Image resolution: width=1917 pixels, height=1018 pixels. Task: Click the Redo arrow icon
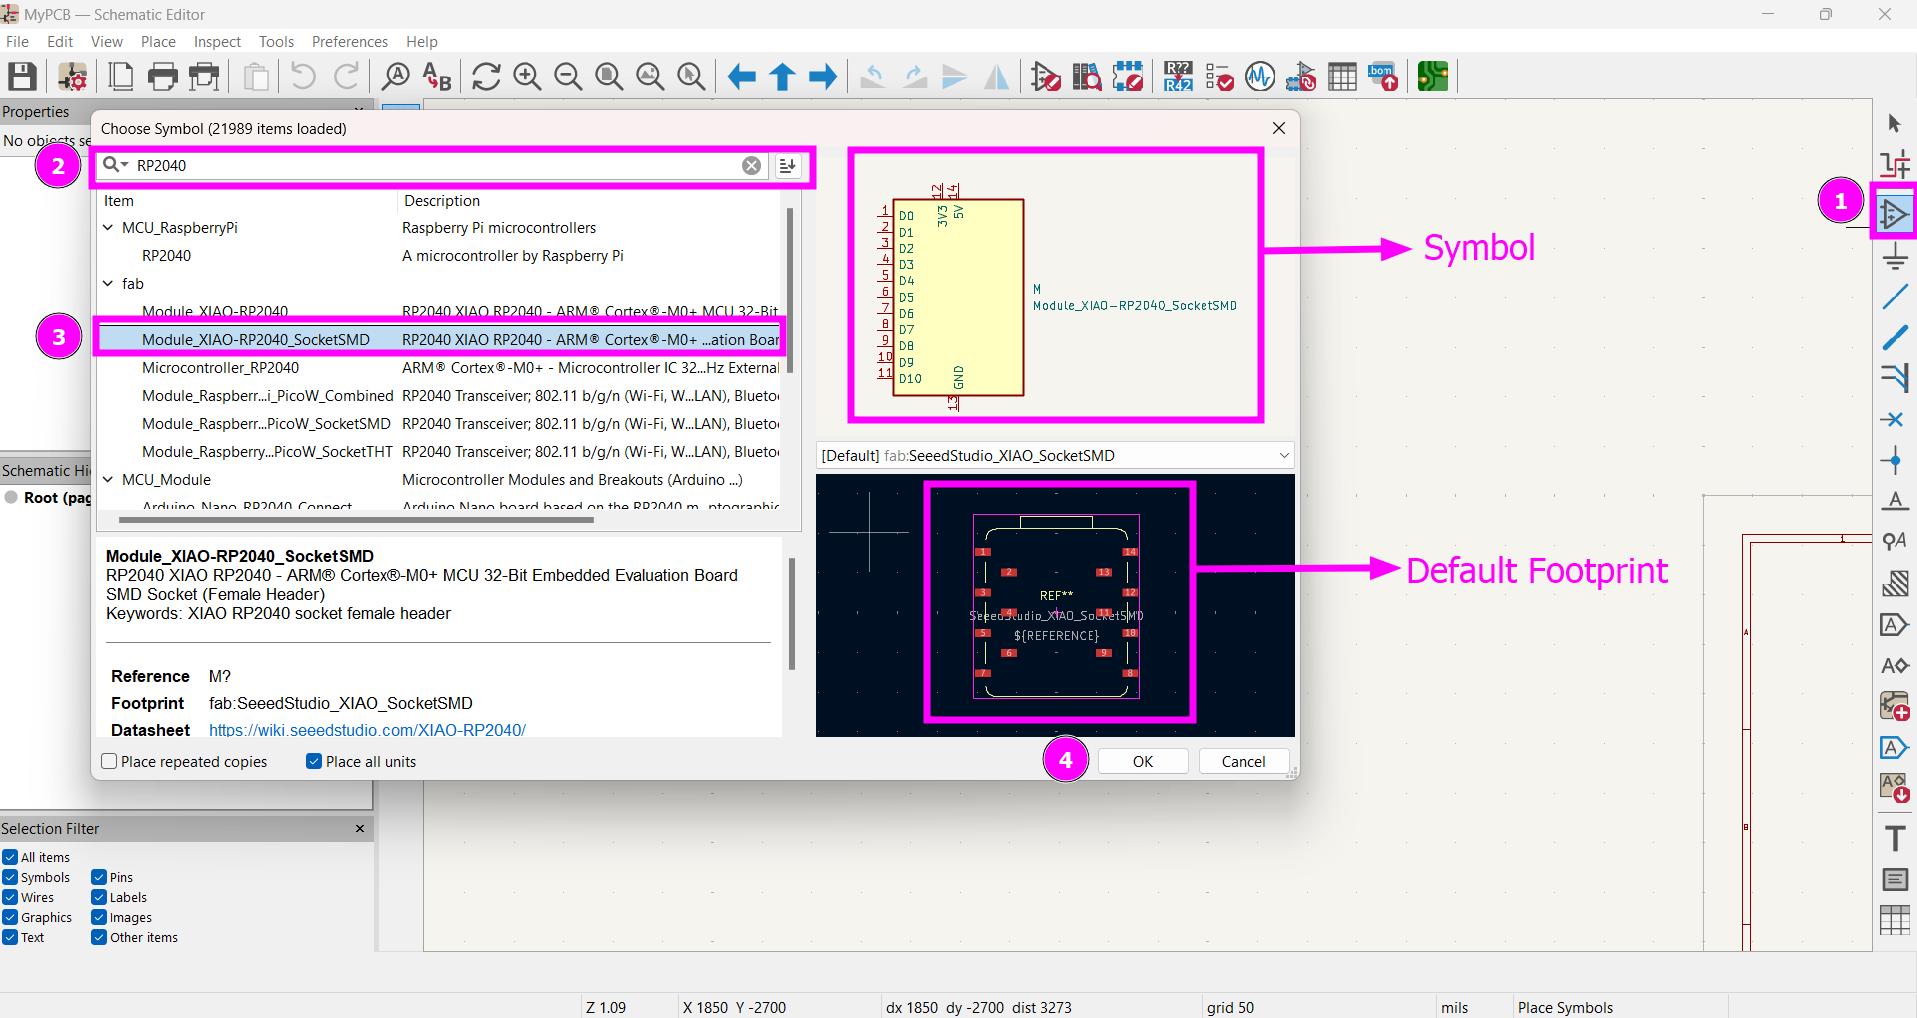pyautogui.click(x=346, y=77)
